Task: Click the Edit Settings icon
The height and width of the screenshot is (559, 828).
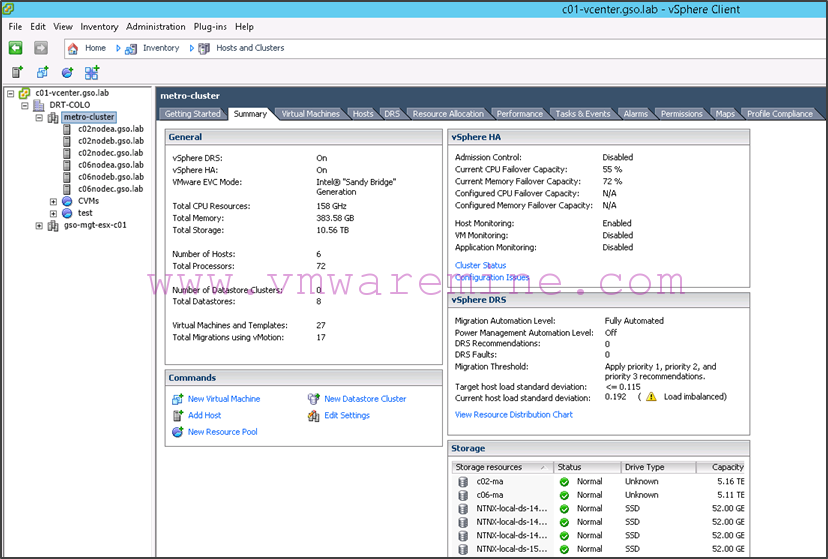Action: coord(314,416)
